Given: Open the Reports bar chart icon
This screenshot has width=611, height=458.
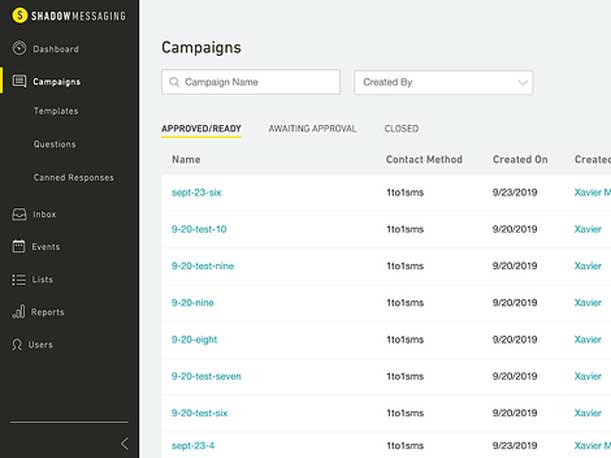Looking at the screenshot, I should [x=19, y=312].
